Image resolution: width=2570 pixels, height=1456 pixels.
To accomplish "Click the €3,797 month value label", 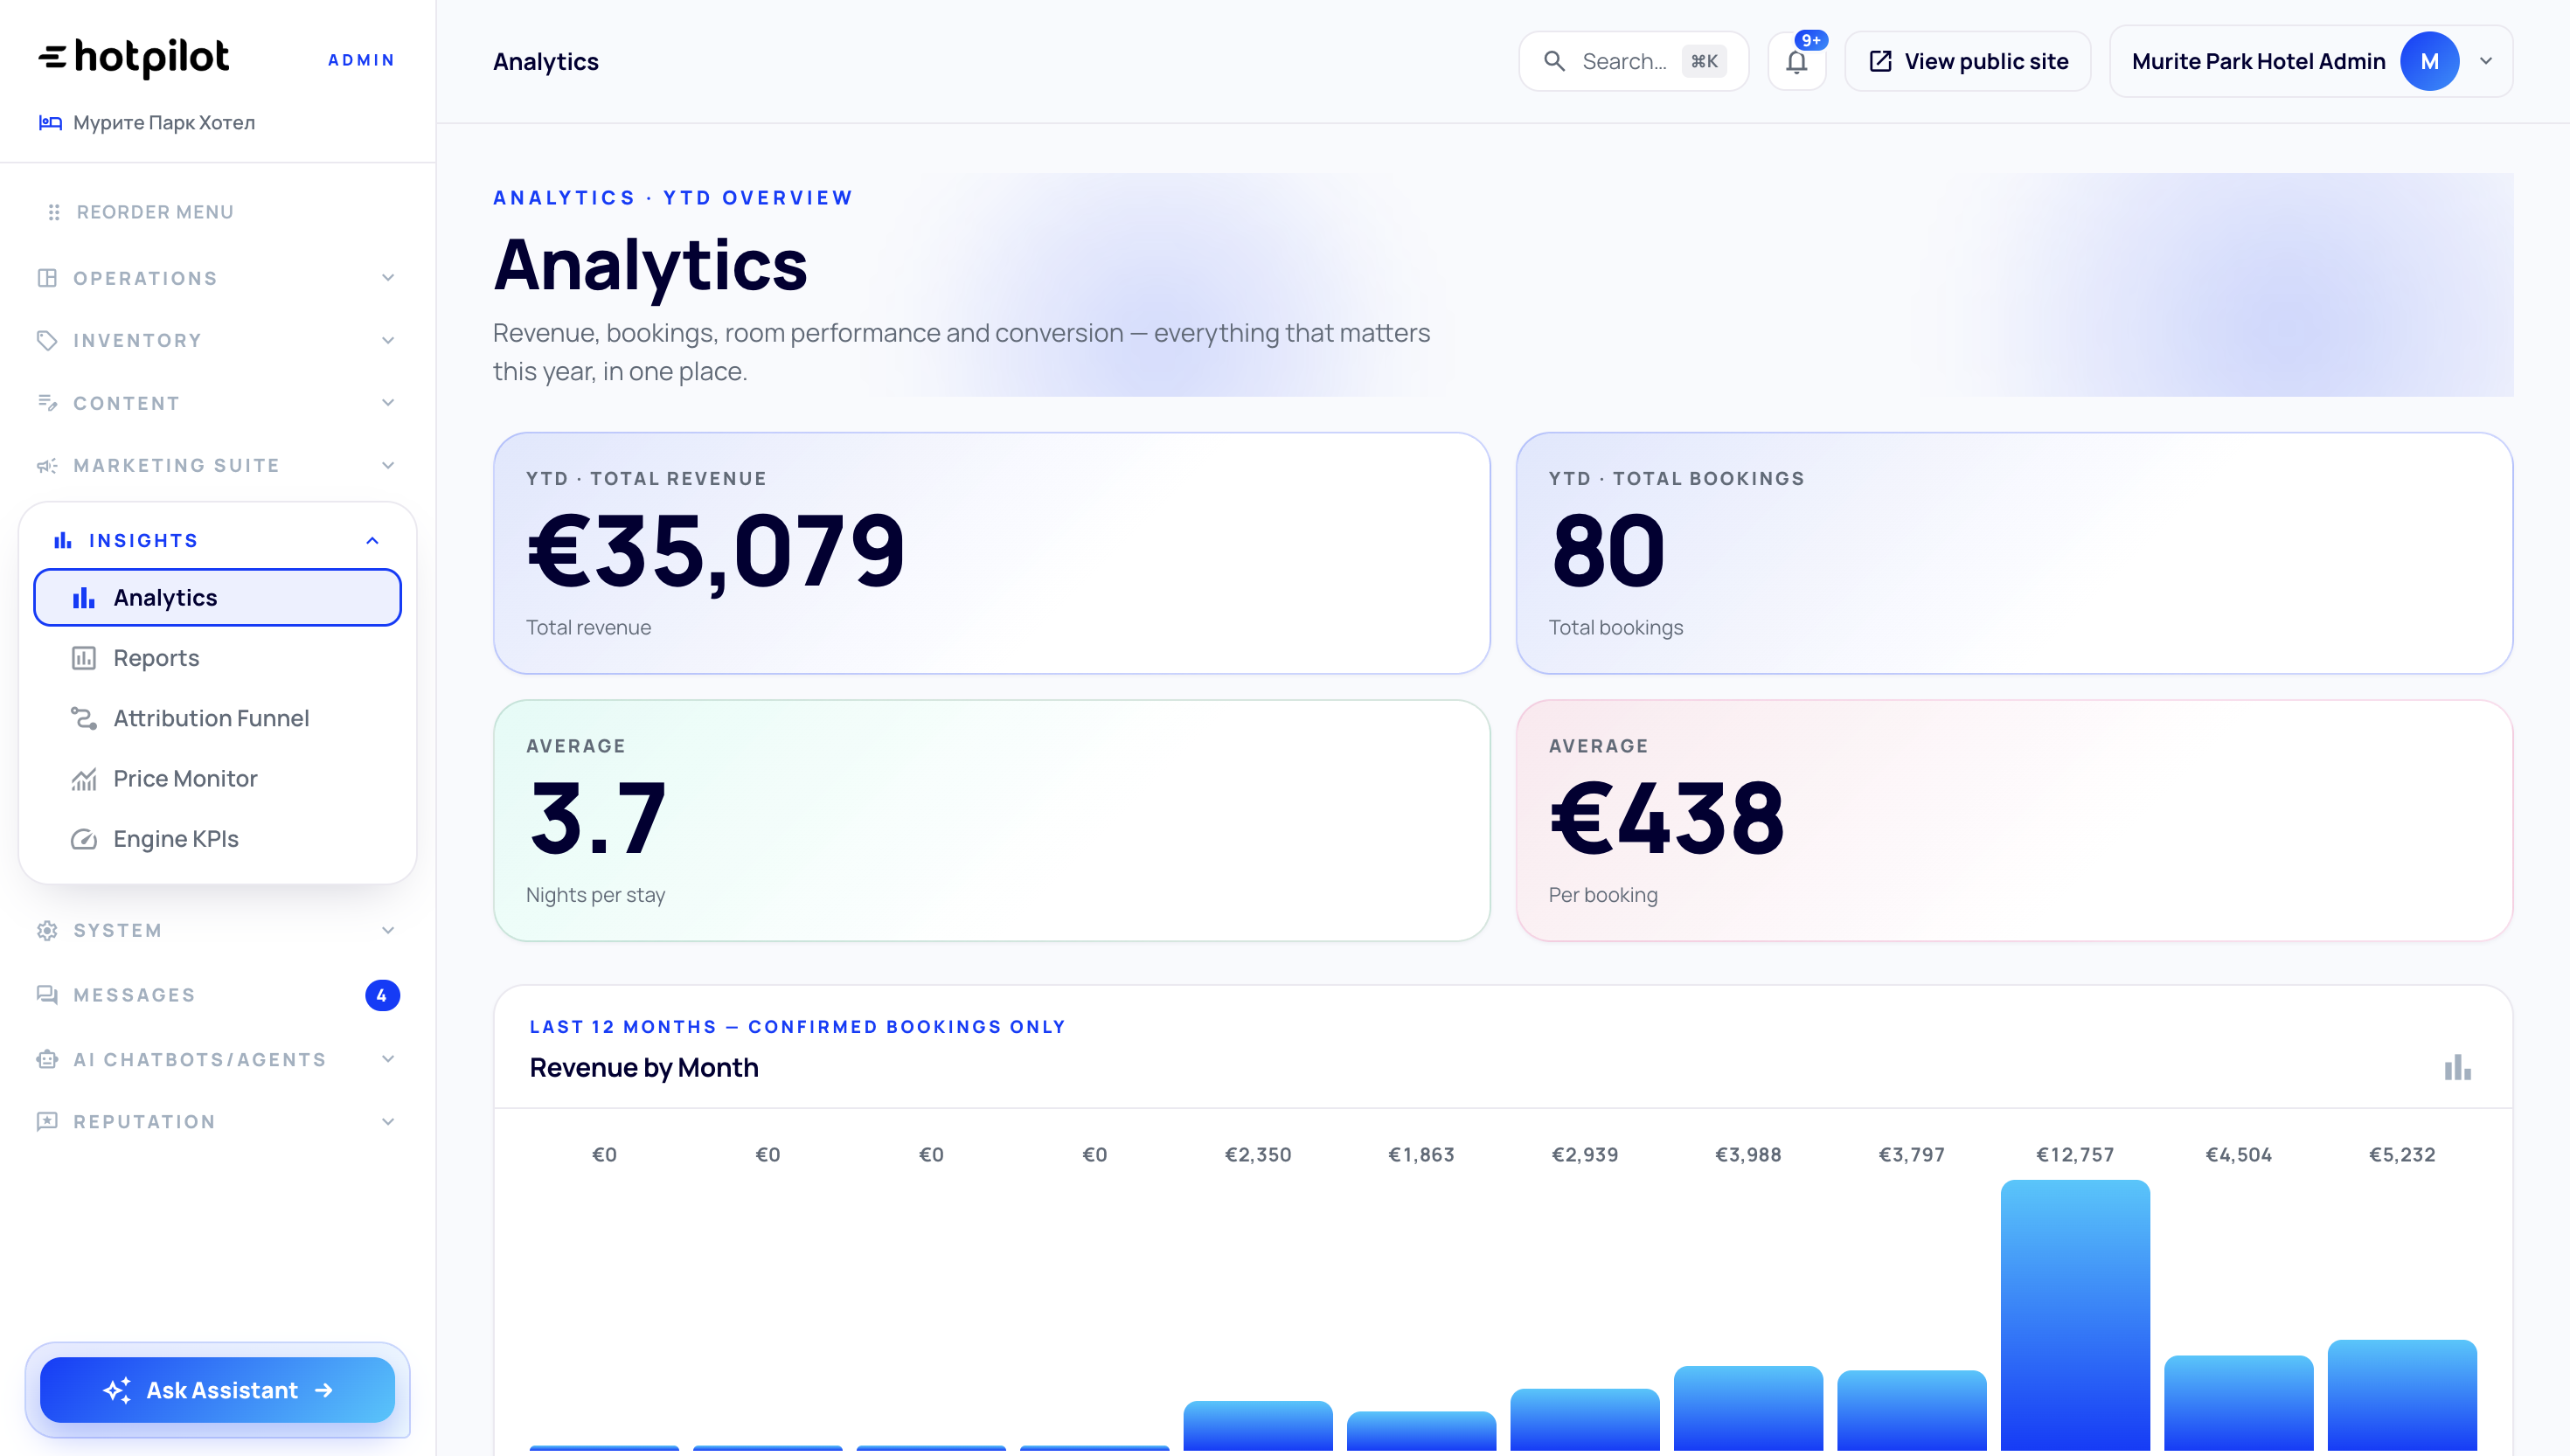I will coord(1912,1154).
